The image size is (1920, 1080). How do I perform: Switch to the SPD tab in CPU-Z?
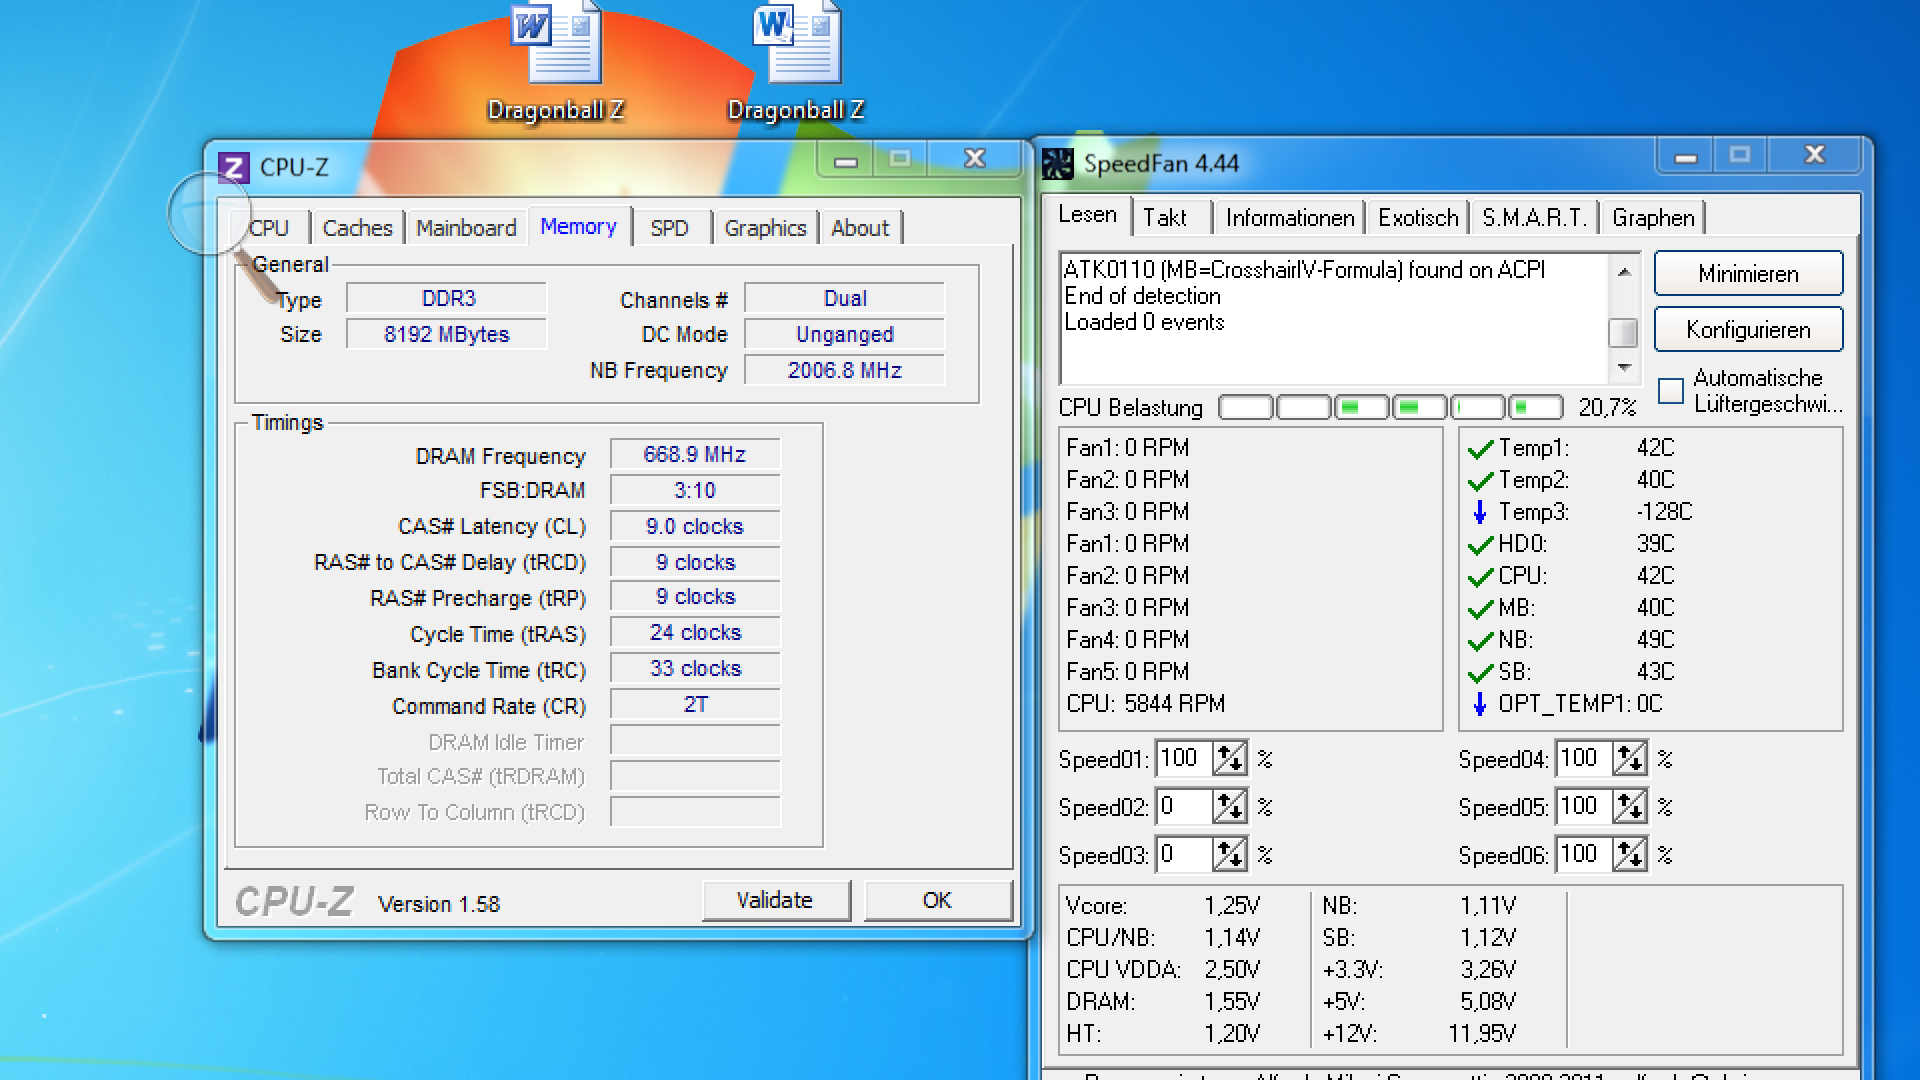click(669, 228)
